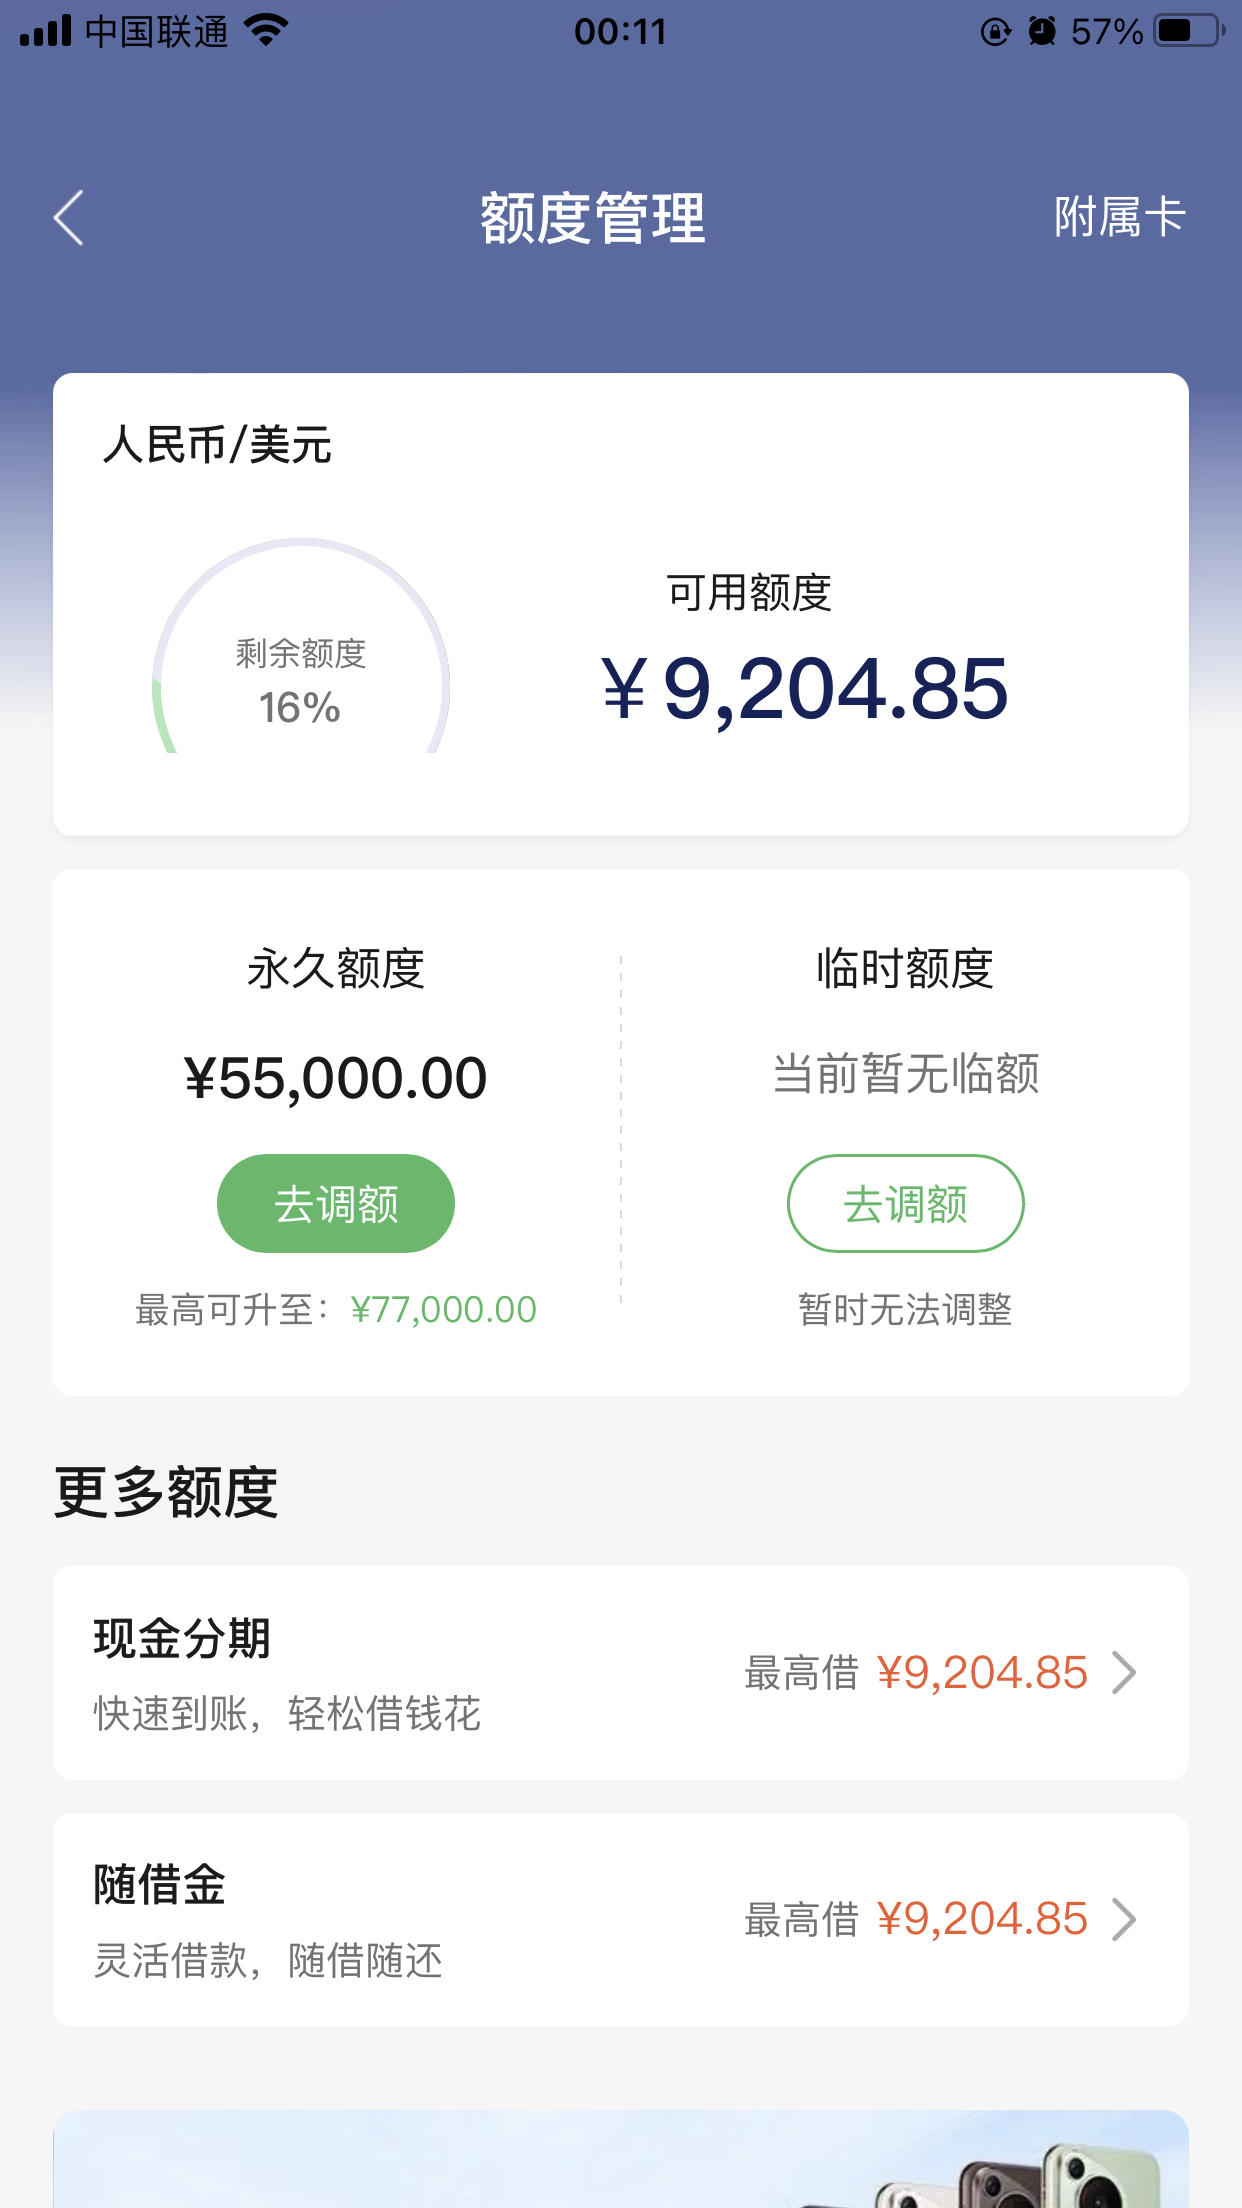Viewport: 1242px width, 2208px height.
Task: Open the 现金分期 list item
Action: tap(621, 1672)
